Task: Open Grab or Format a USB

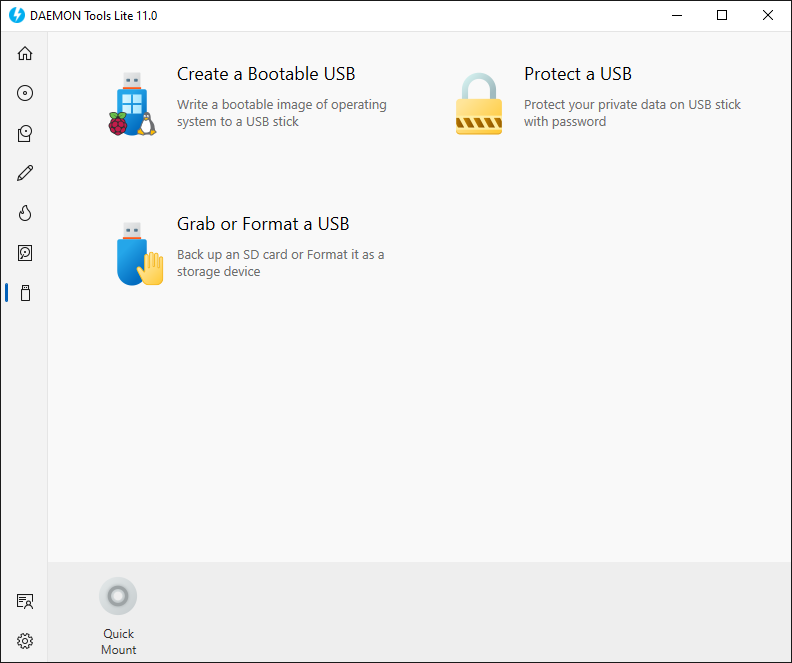Action: pos(263,224)
